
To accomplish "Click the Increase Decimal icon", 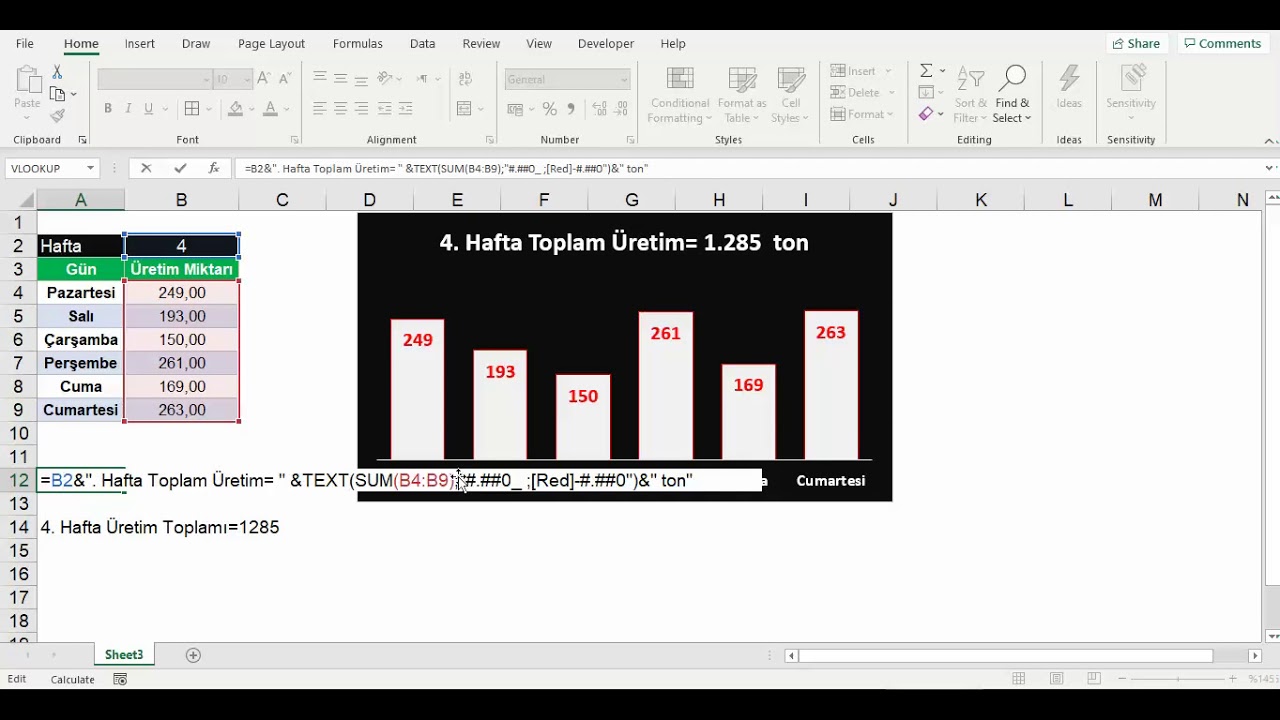I will tap(599, 109).
